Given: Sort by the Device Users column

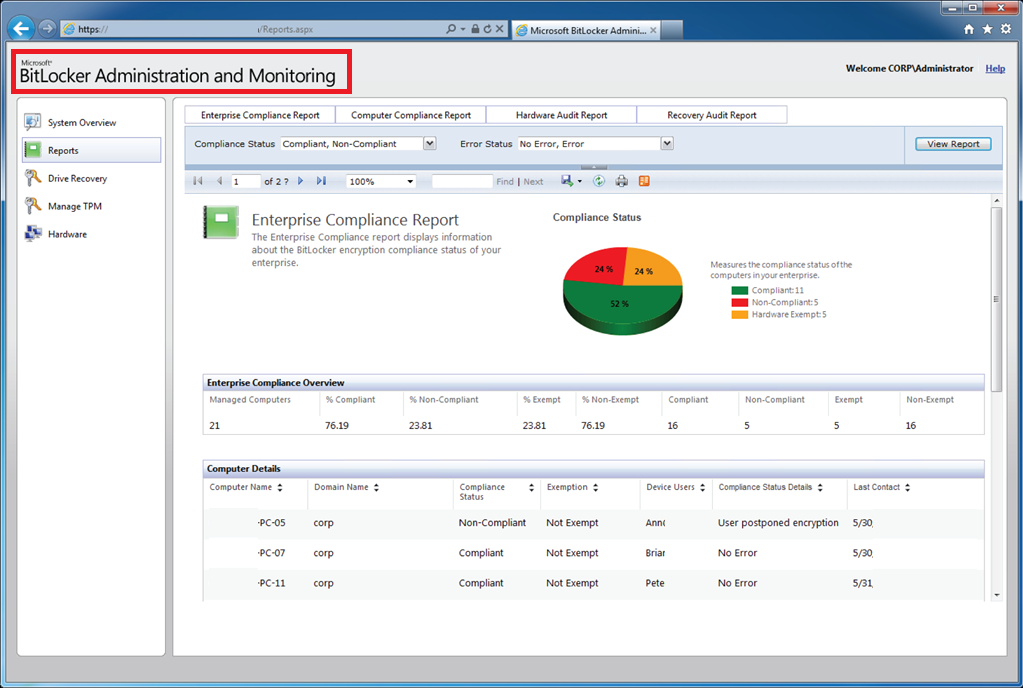Looking at the screenshot, I should coord(703,487).
